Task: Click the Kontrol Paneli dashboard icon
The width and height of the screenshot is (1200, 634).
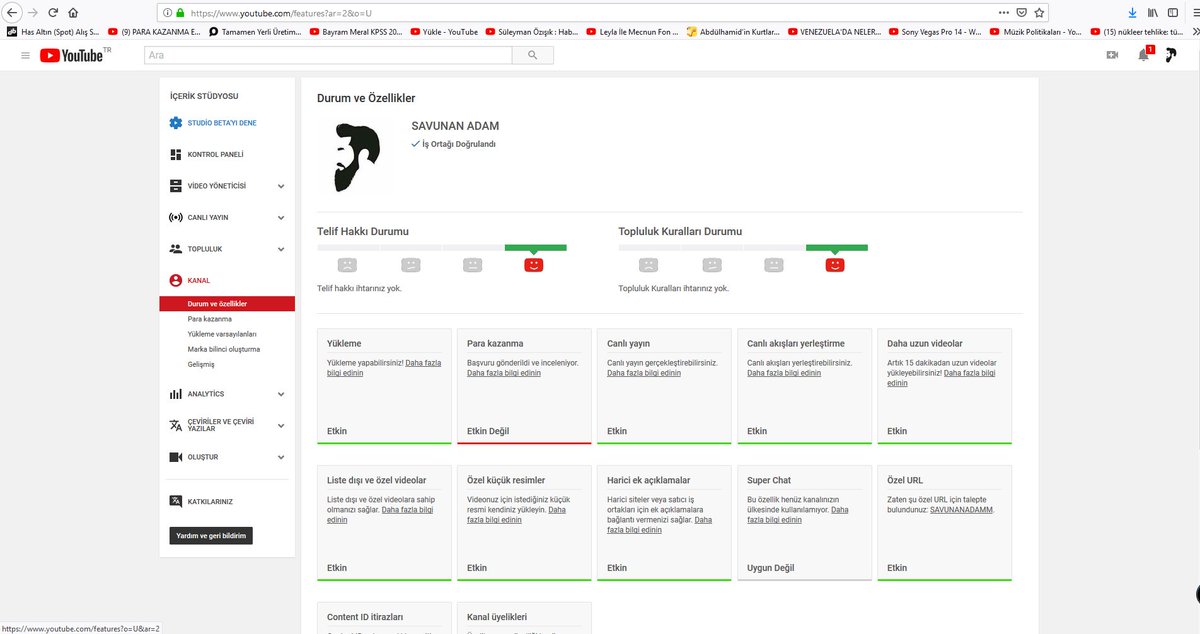Action: pyautogui.click(x=176, y=155)
